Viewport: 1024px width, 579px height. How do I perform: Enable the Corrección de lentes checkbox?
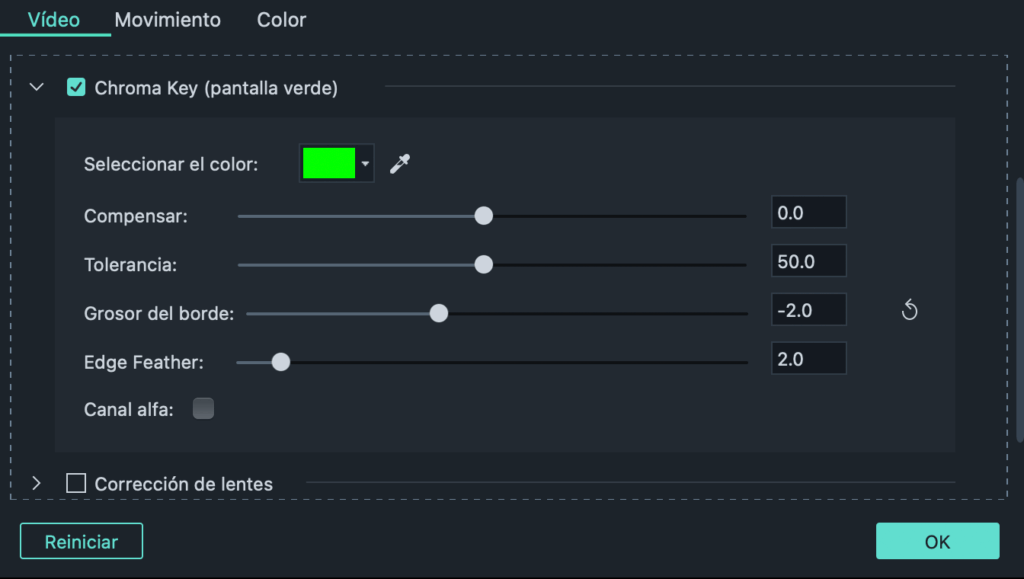[x=75, y=483]
